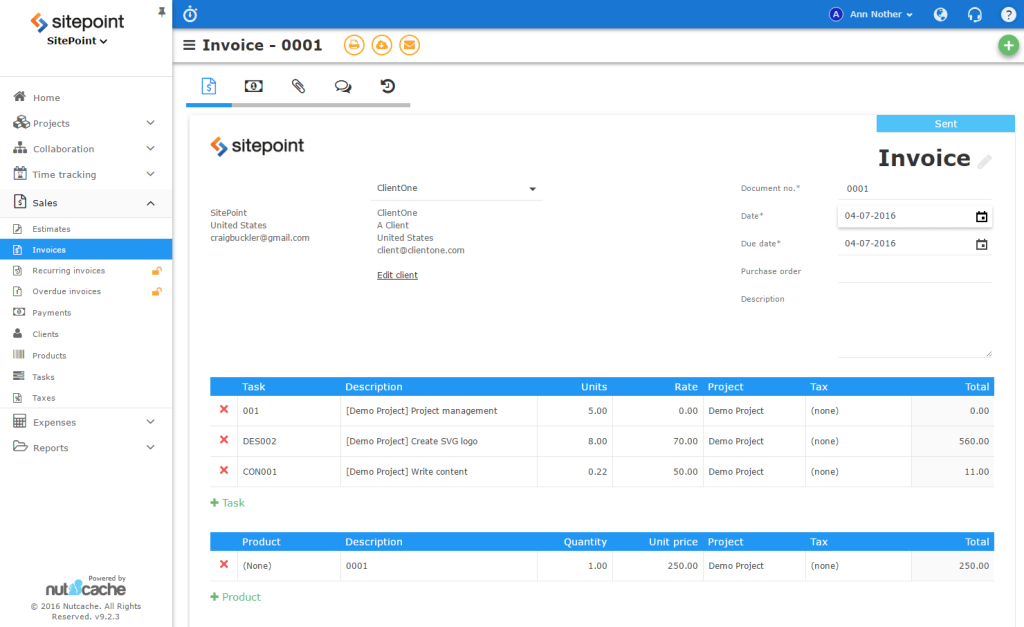Click the Edit client link
This screenshot has height=627, width=1024.
pyautogui.click(x=397, y=275)
